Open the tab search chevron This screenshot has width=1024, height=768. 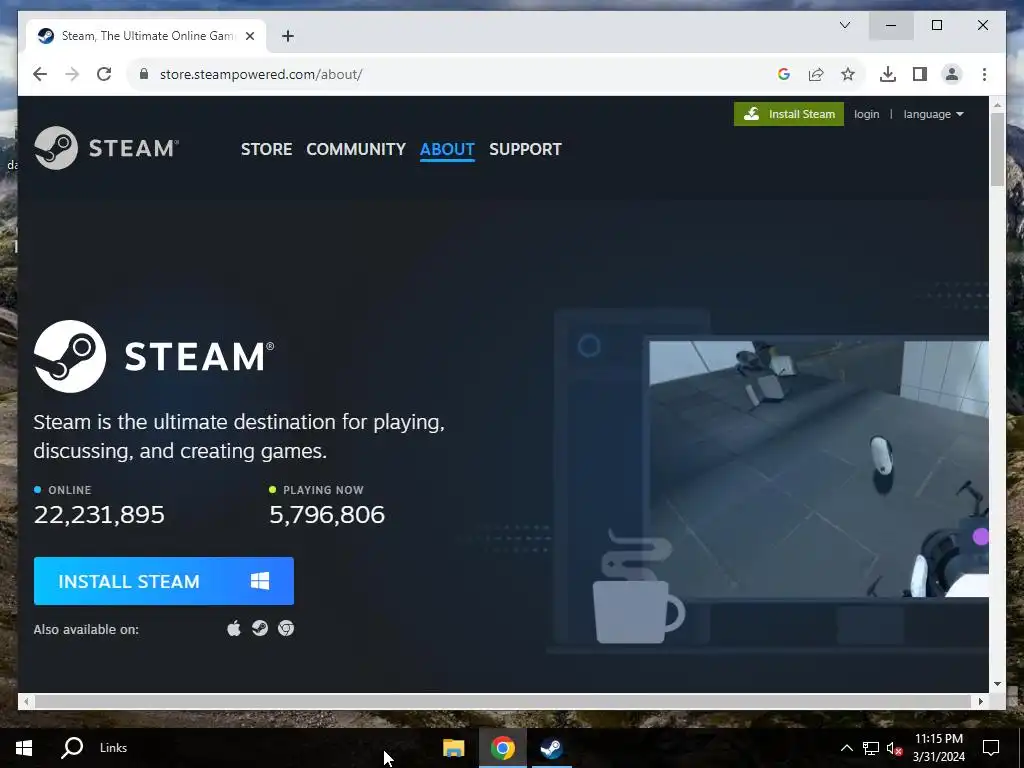(x=844, y=25)
